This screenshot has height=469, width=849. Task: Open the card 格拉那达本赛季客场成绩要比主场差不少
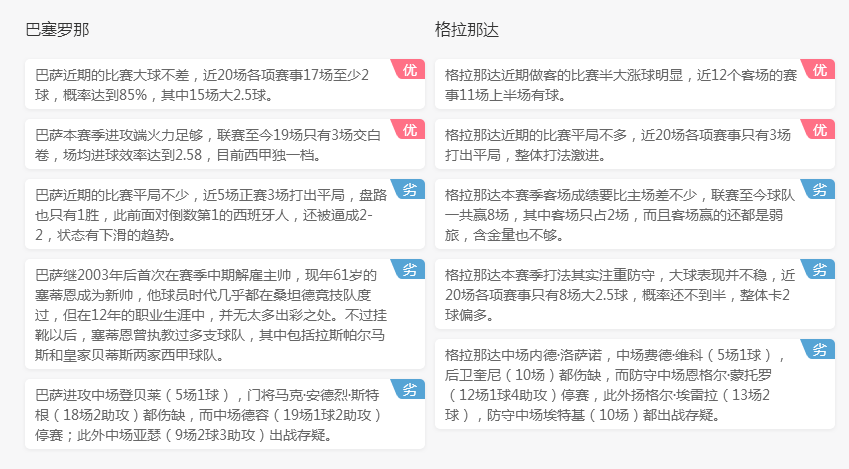(635, 214)
